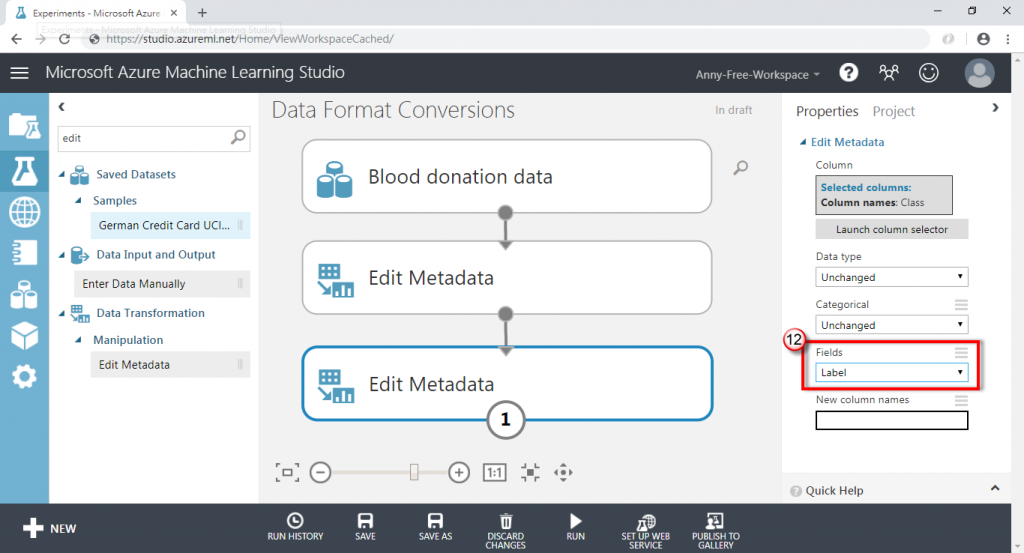Toggle the pan mode arrows icon
Screen dimensions: 1024x553
pyautogui.click(x=563, y=472)
